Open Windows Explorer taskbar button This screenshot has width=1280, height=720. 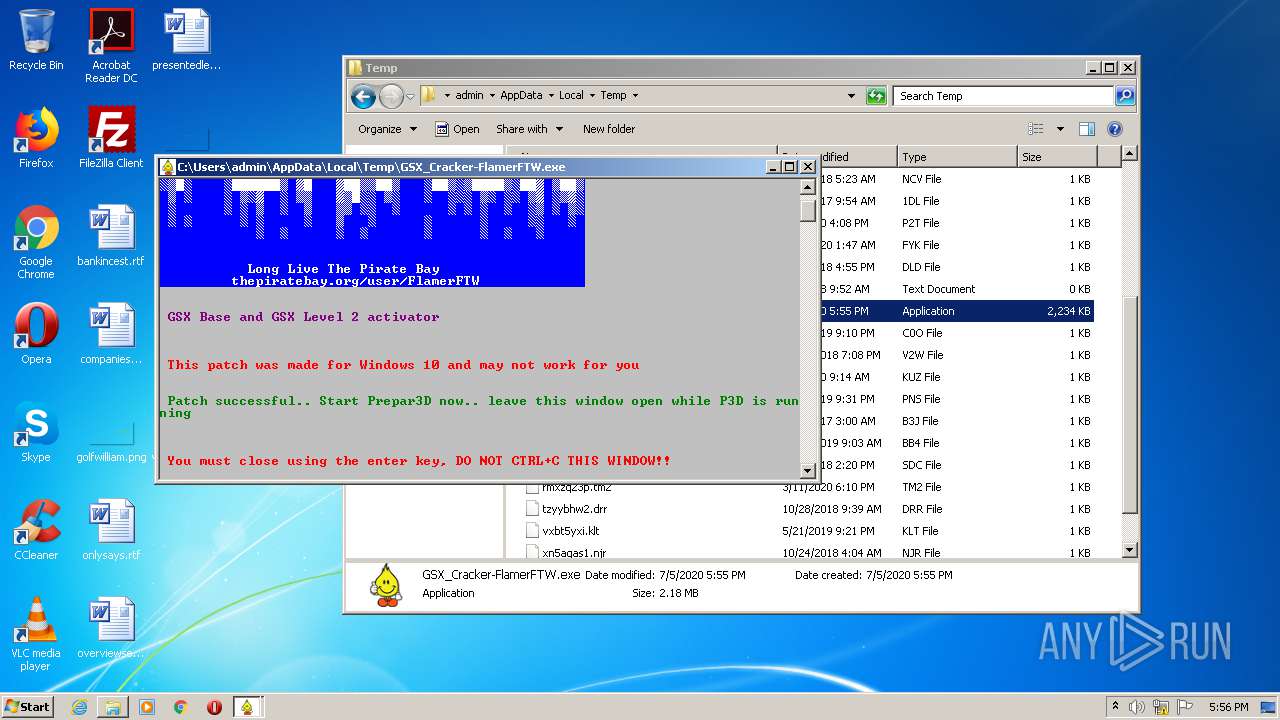tap(113, 707)
